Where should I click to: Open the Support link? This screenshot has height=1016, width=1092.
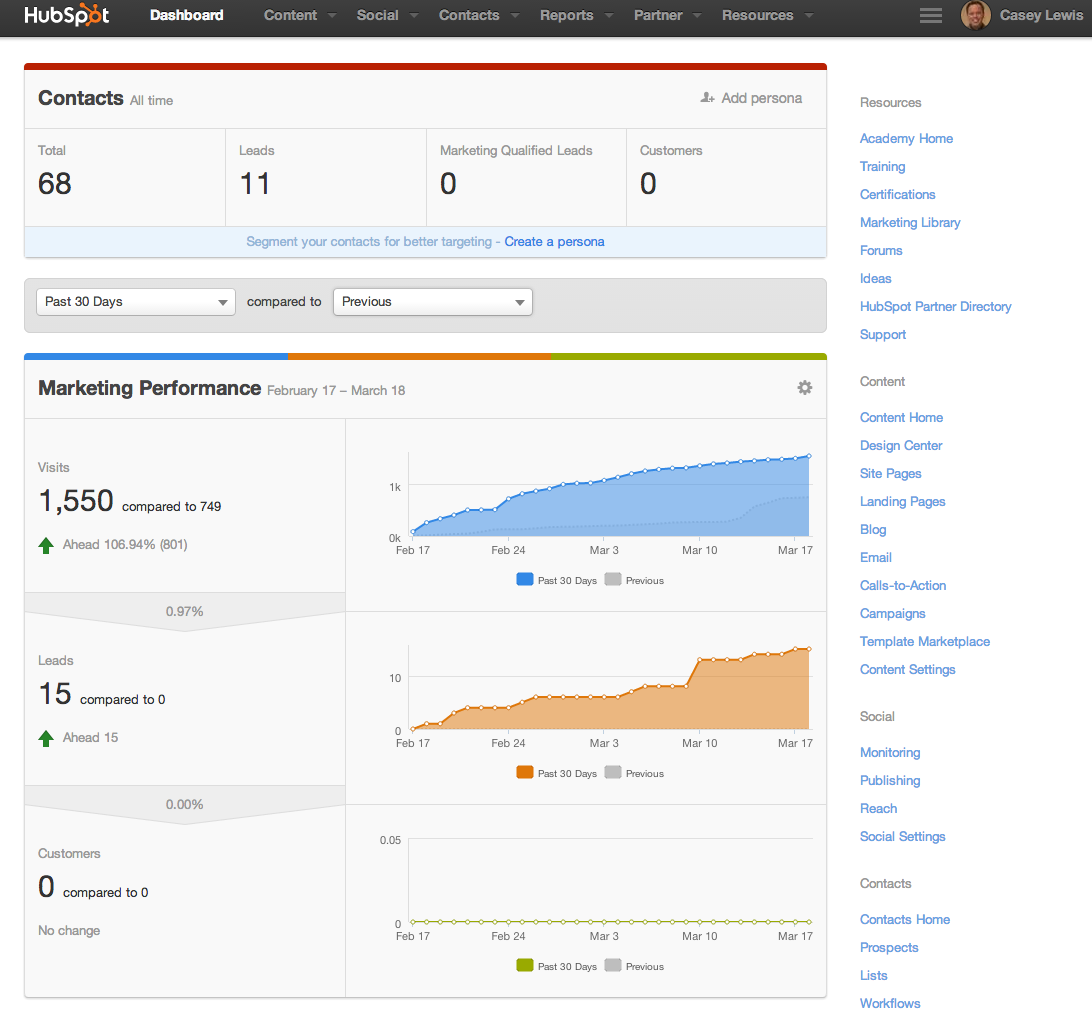point(882,334)
